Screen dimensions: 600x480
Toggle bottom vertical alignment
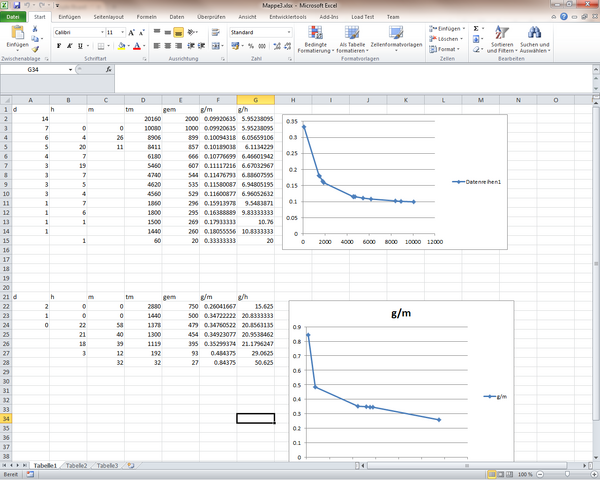point(178,32)
